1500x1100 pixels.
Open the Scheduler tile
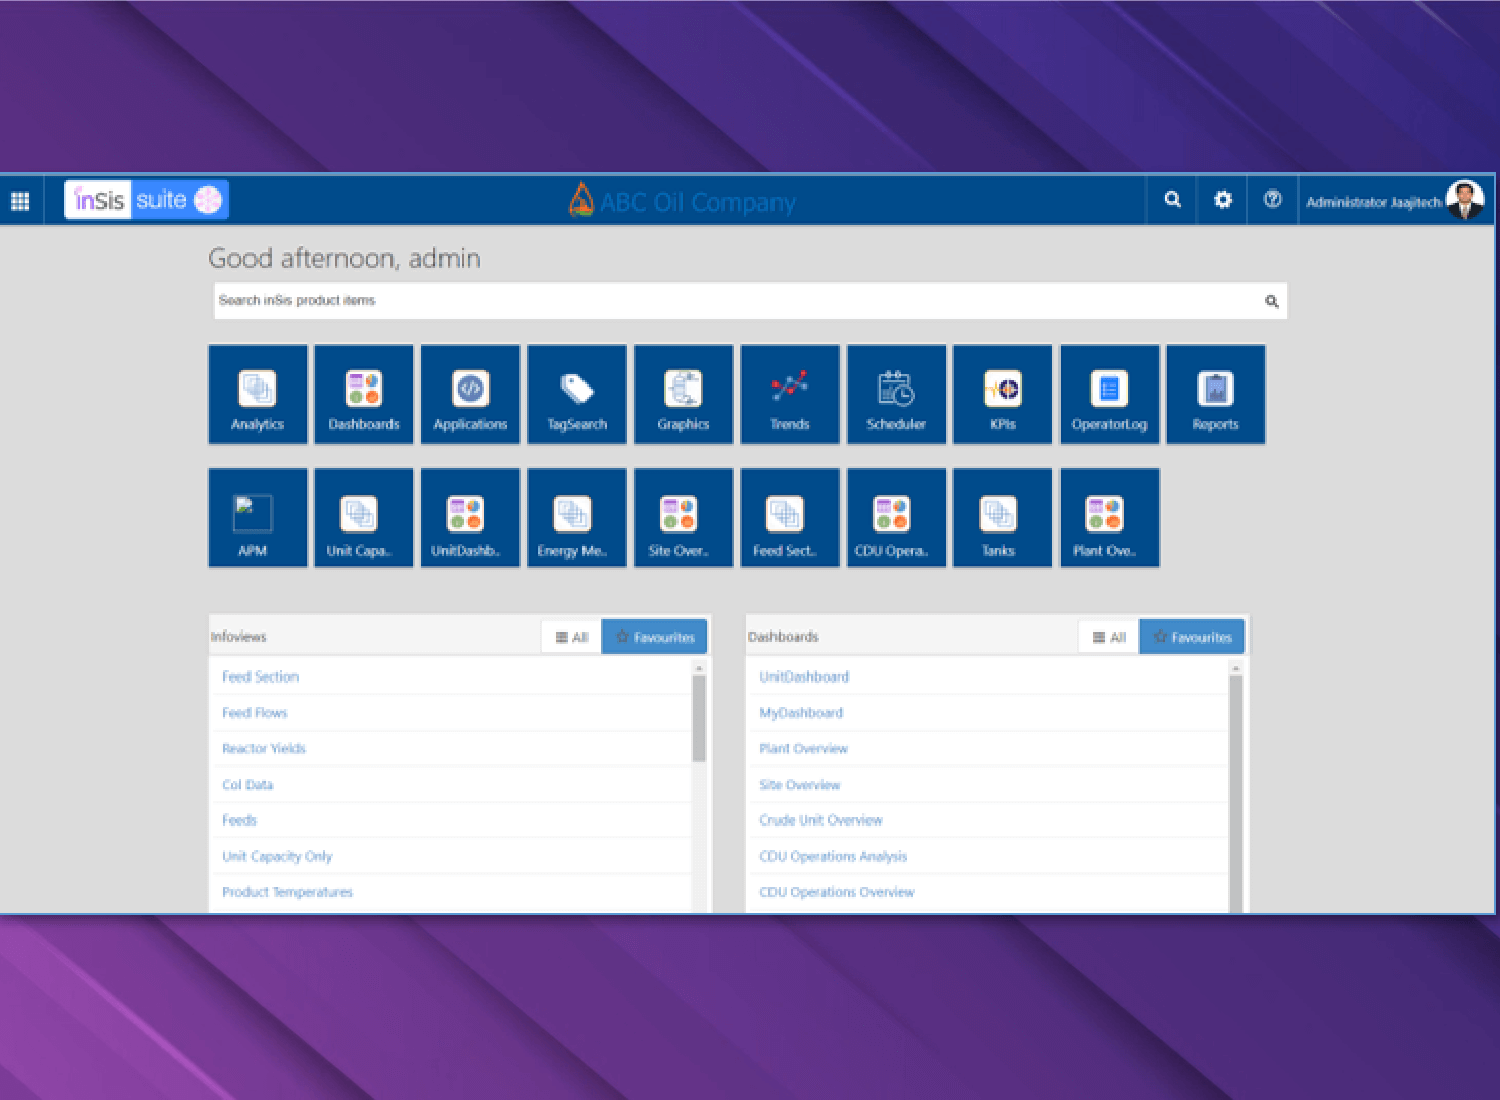[896, 395]
